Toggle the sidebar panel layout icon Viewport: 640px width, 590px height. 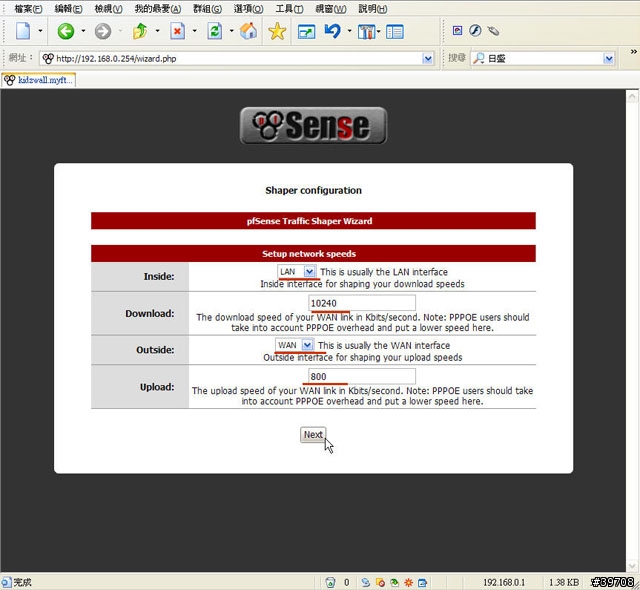point(395,32)
